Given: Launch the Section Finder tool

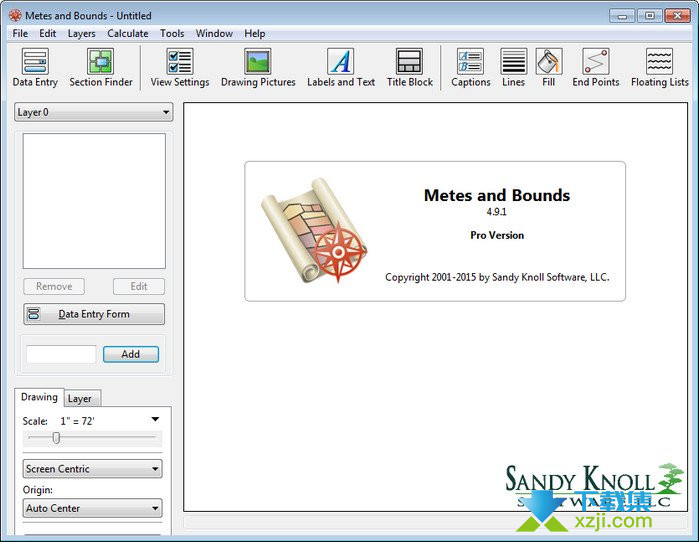Looking at the screenshot, I should coord(101,62).
